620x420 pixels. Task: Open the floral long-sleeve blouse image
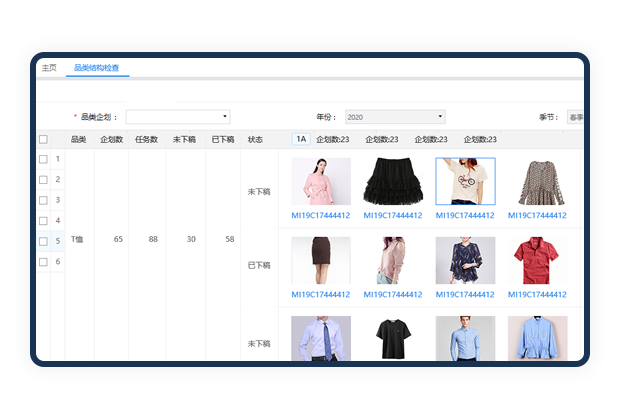click(x=537, y=181)
